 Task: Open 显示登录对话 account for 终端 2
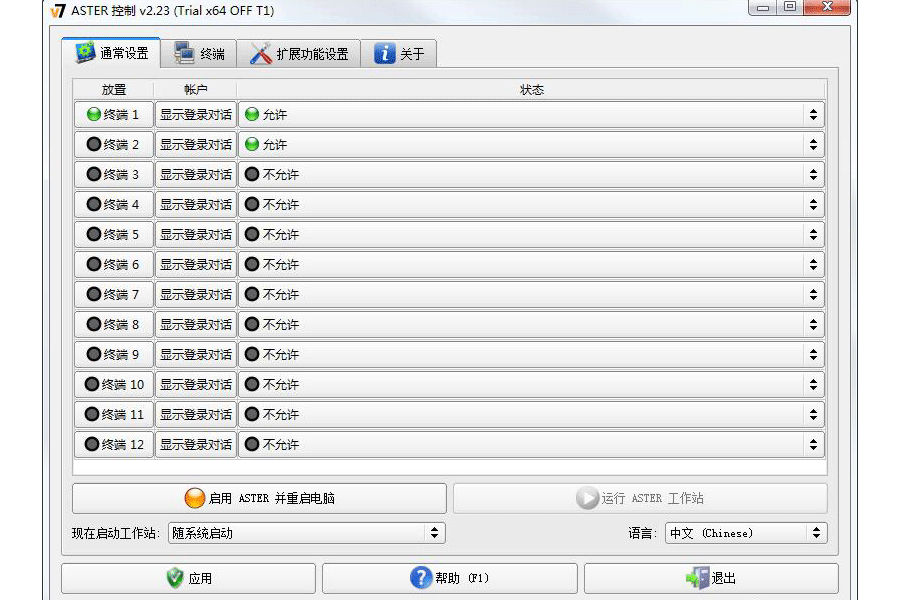point(196,144)
